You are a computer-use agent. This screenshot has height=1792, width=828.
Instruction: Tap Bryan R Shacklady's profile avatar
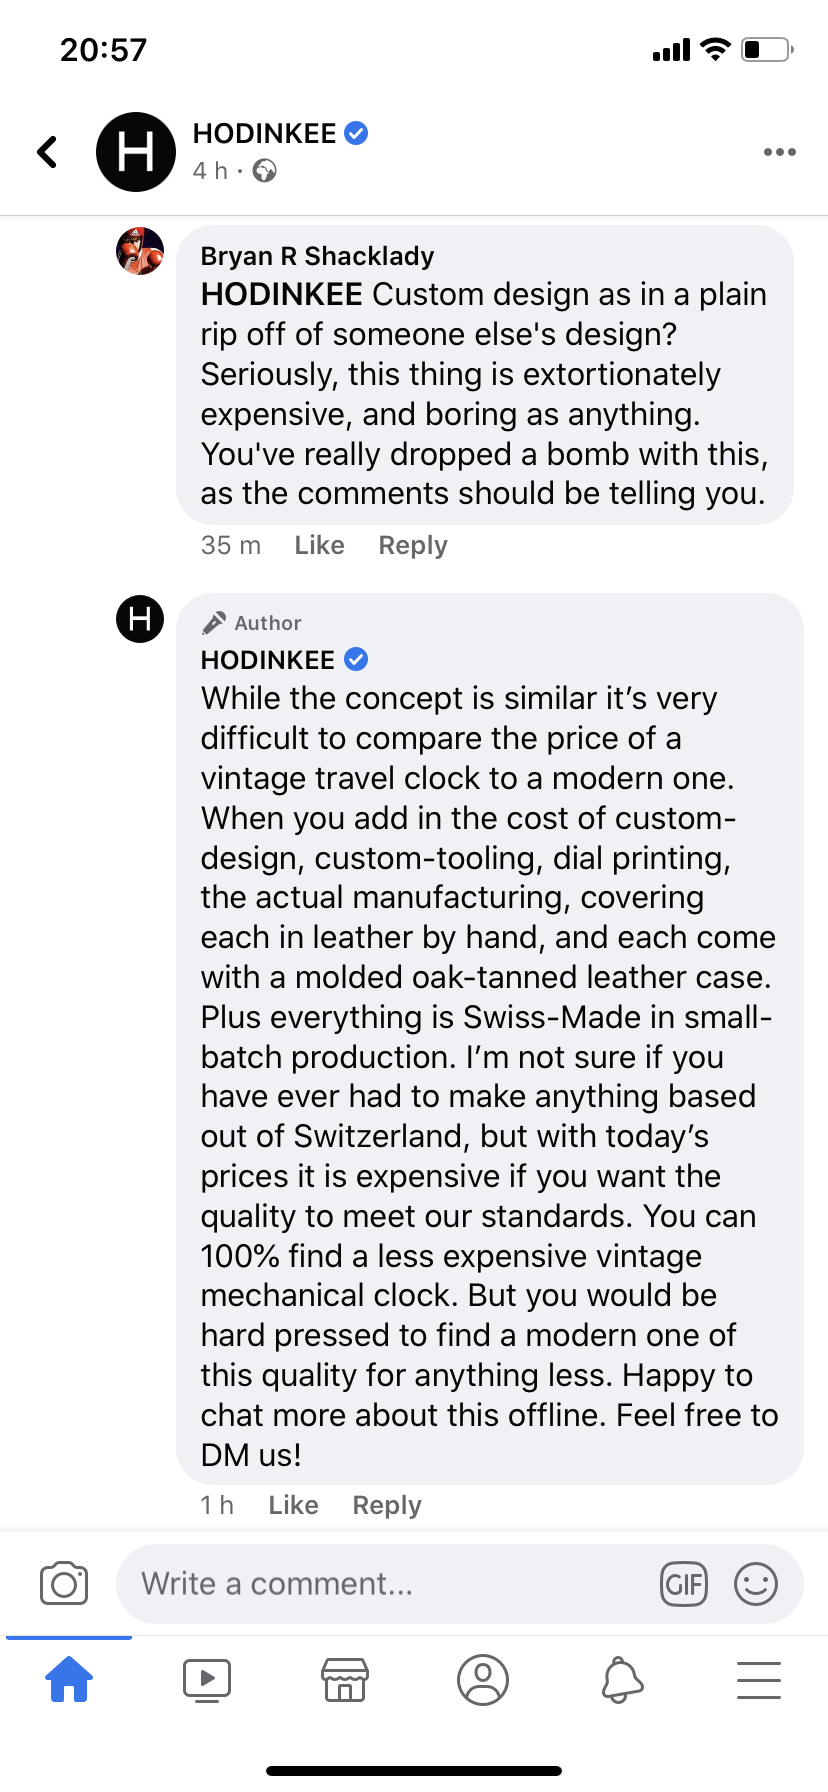tap(140, 251)
